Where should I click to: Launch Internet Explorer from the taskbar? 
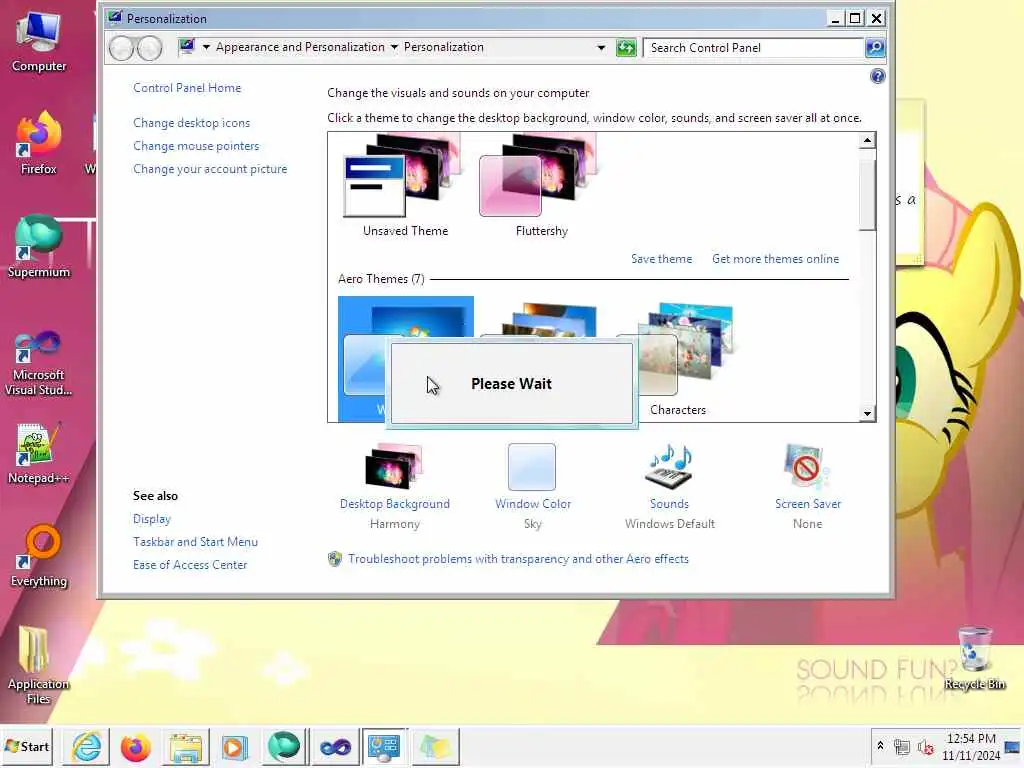[x=86, y=746]
